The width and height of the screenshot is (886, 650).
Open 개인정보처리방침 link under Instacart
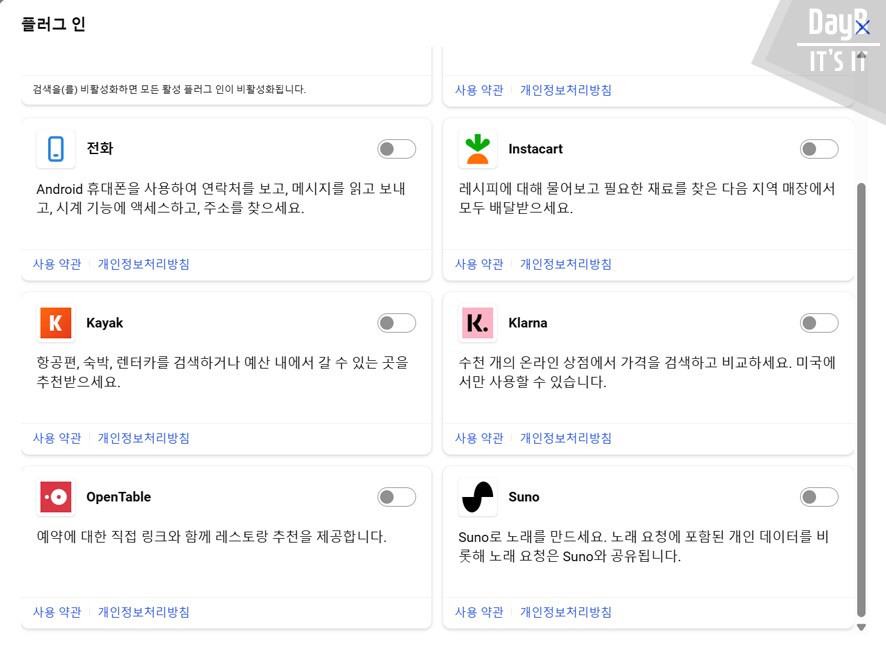565,264
